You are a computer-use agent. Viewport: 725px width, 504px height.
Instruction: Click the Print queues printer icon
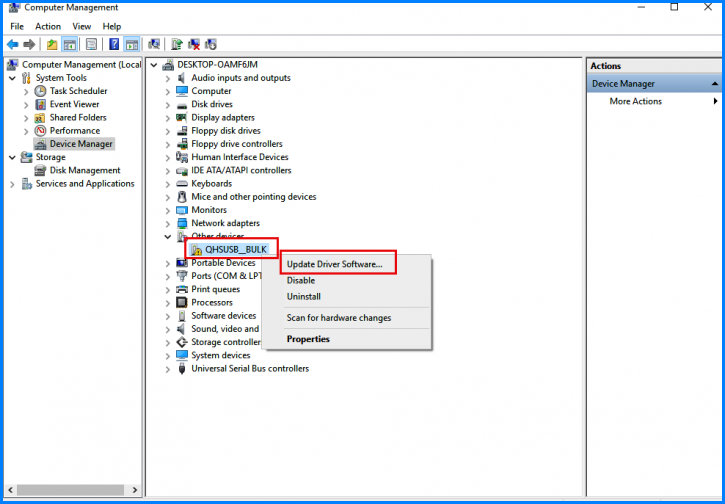182,289
